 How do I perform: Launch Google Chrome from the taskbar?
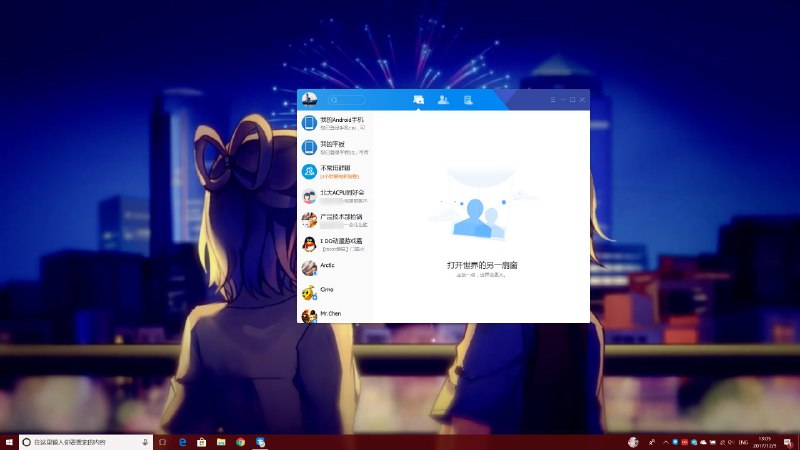(240, 442)
